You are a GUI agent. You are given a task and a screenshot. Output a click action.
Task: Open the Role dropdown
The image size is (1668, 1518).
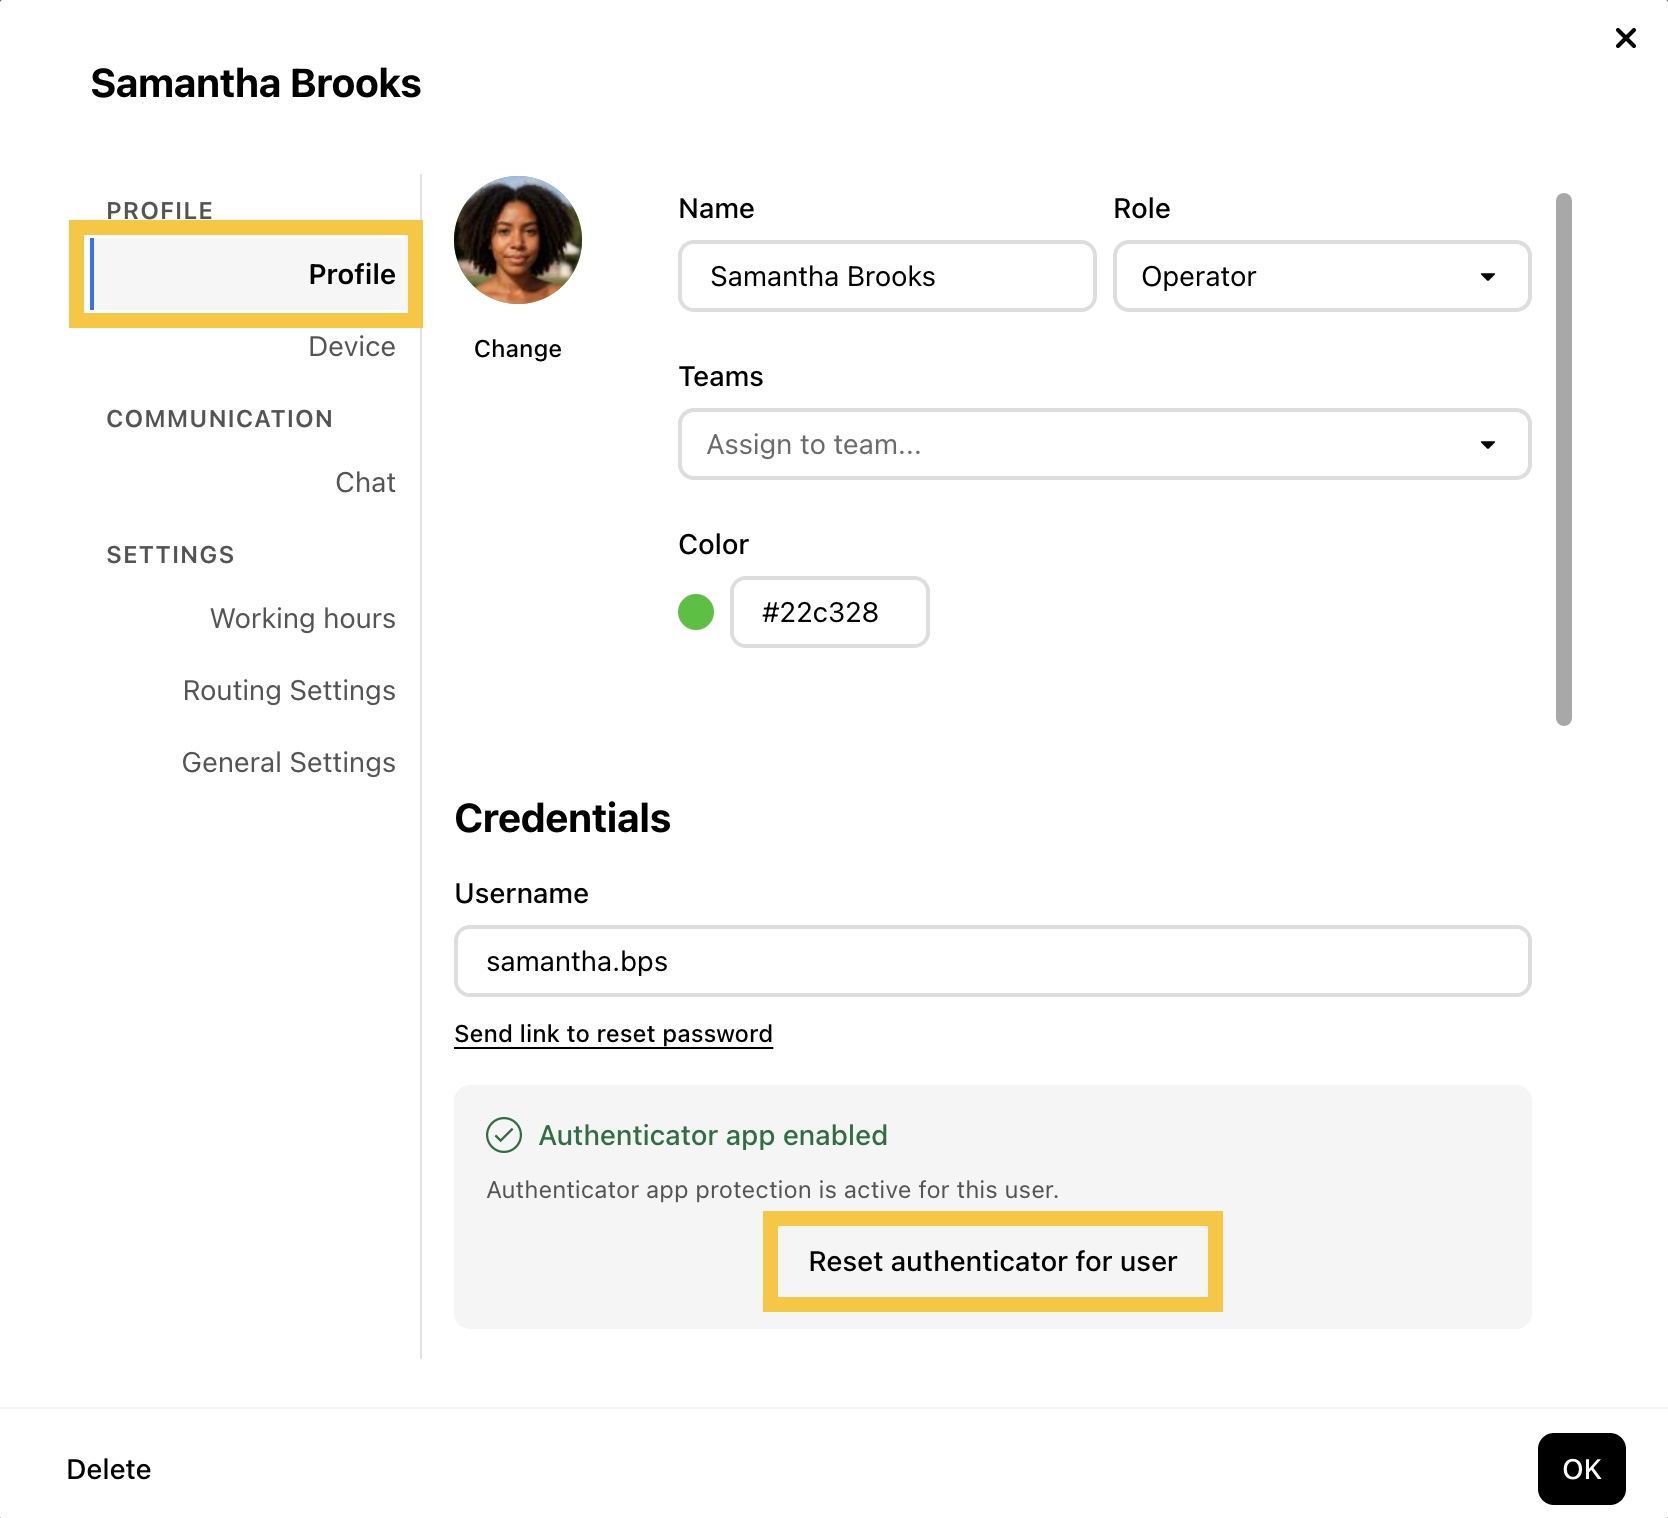(x=1320, y=276)
